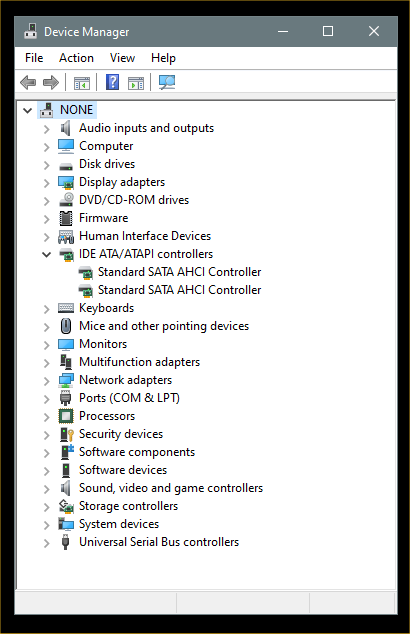The height and width of the screenshot is (634, 410).
Task: Close the Device Manager window
Action: tap(374, 31)
